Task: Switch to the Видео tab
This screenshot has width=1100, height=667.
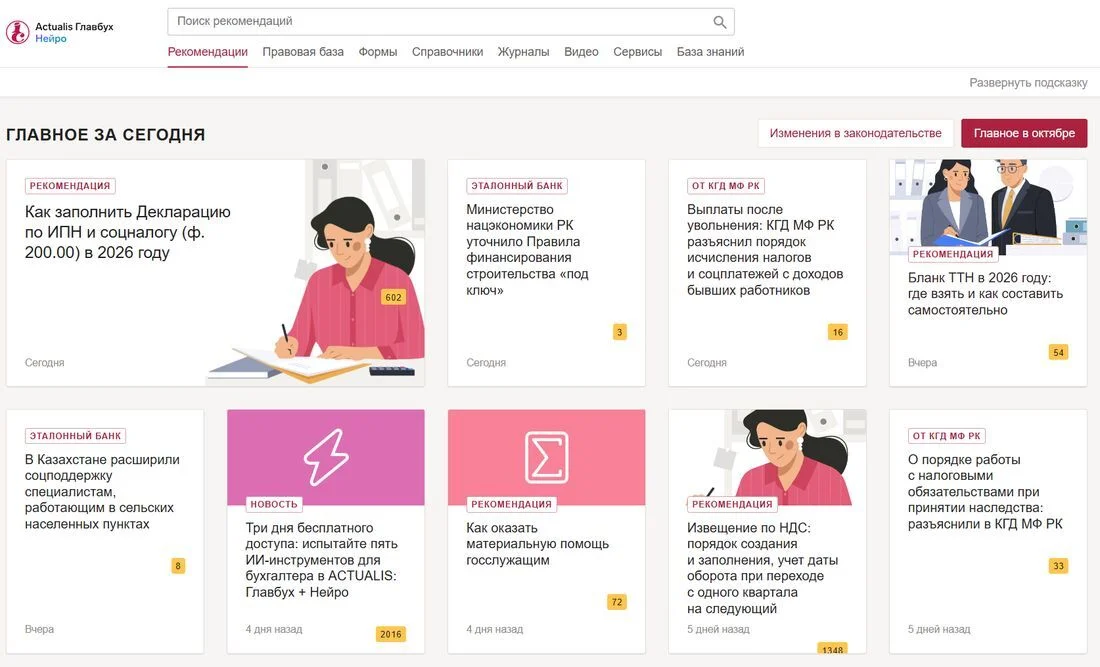Action: pos(581,52)
